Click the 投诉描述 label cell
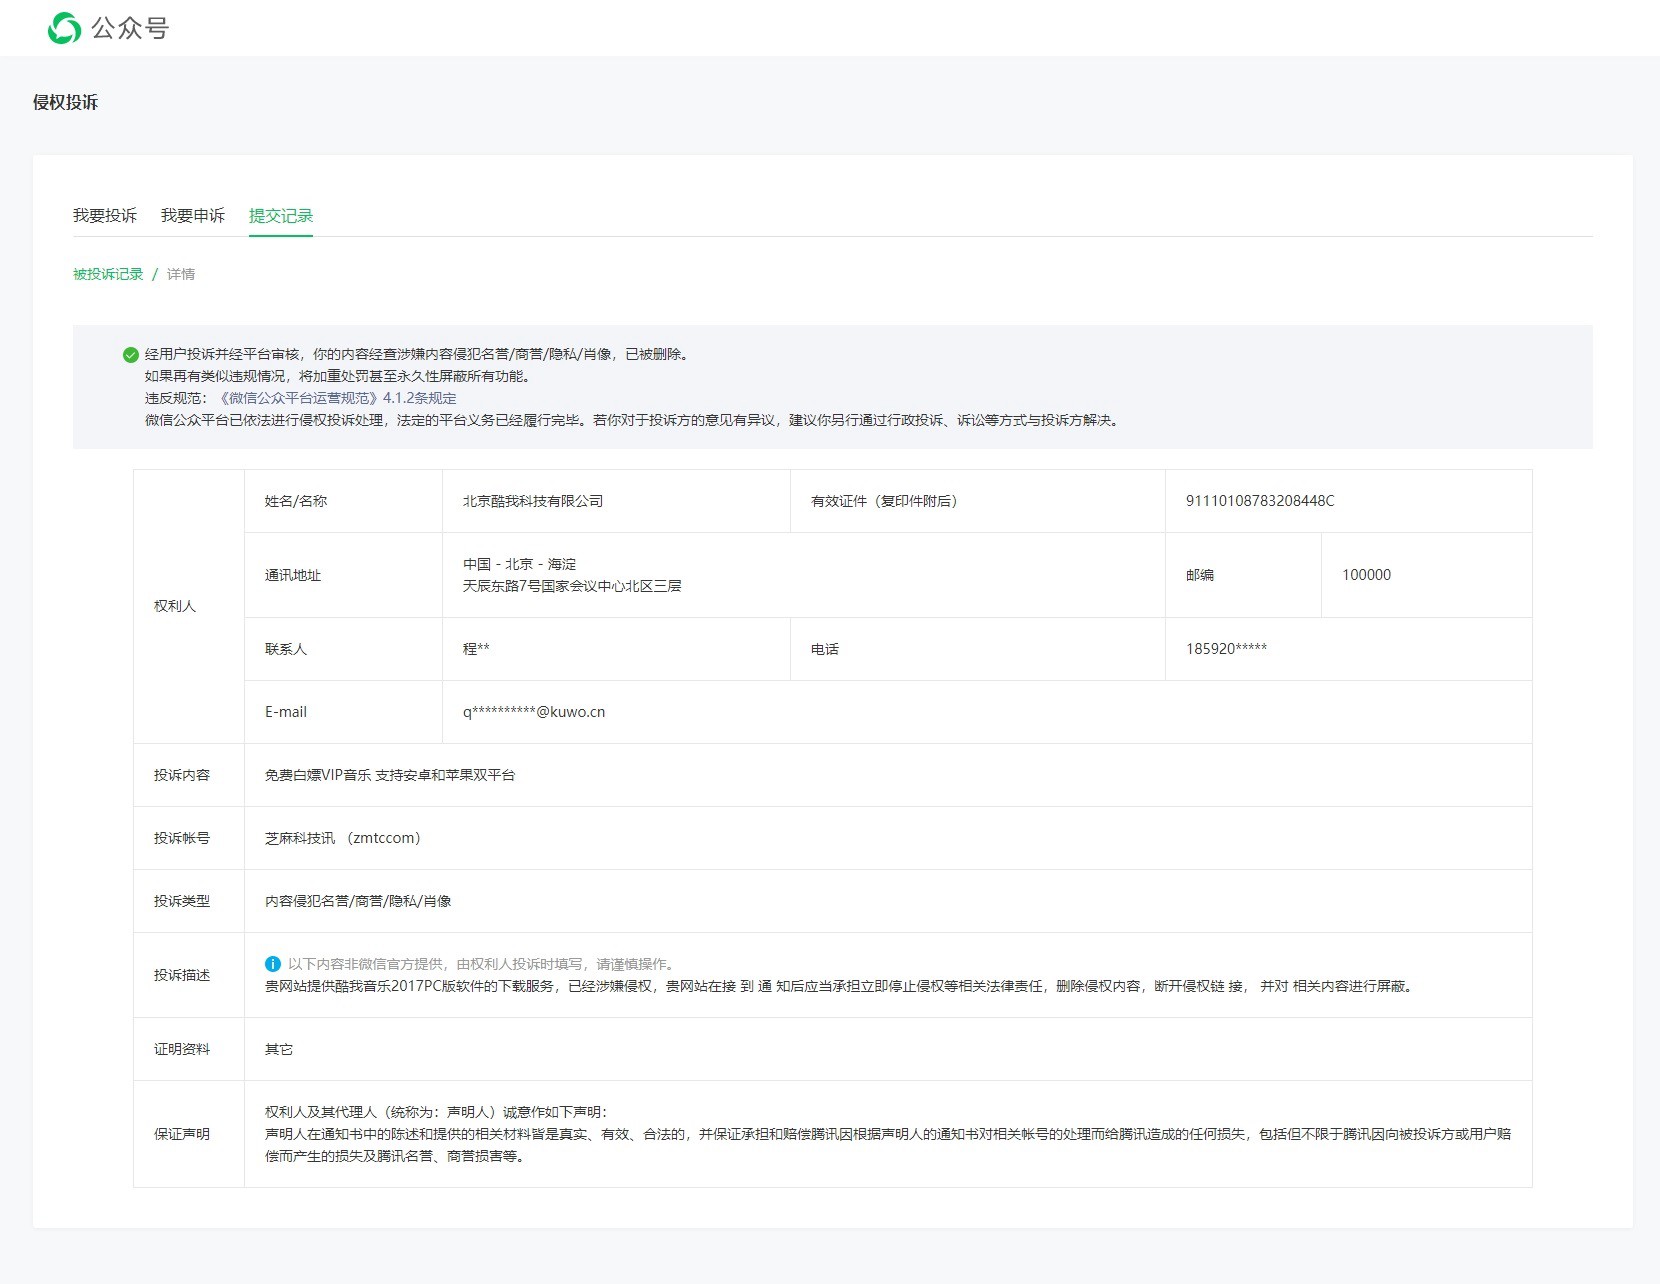The height and width of the screenshot is (1284, 1660). click(189, 975)
